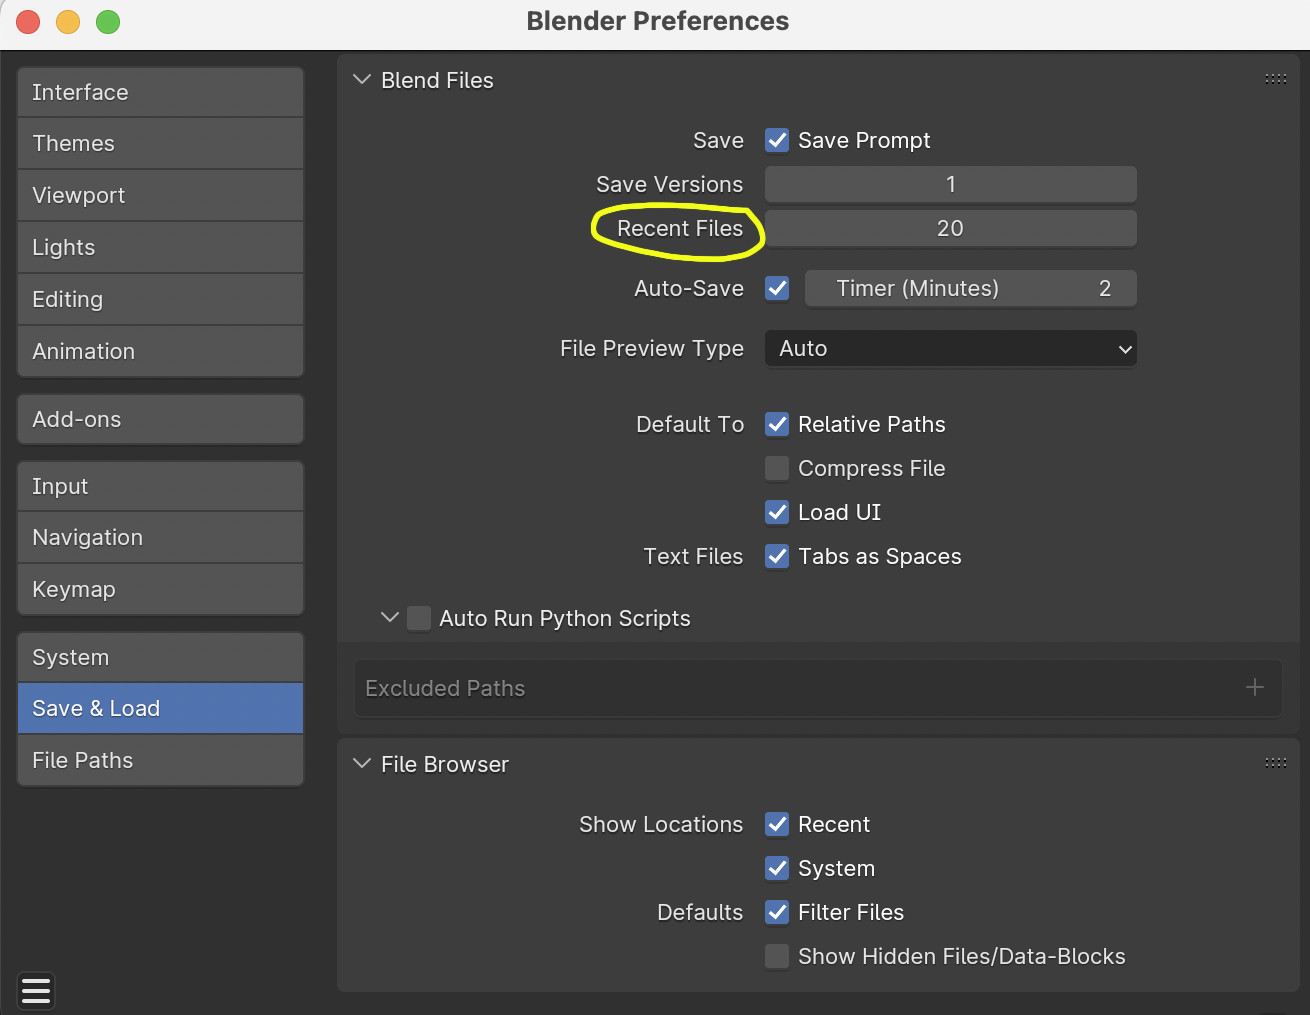Switch to System preferences

tap(160, 657)
